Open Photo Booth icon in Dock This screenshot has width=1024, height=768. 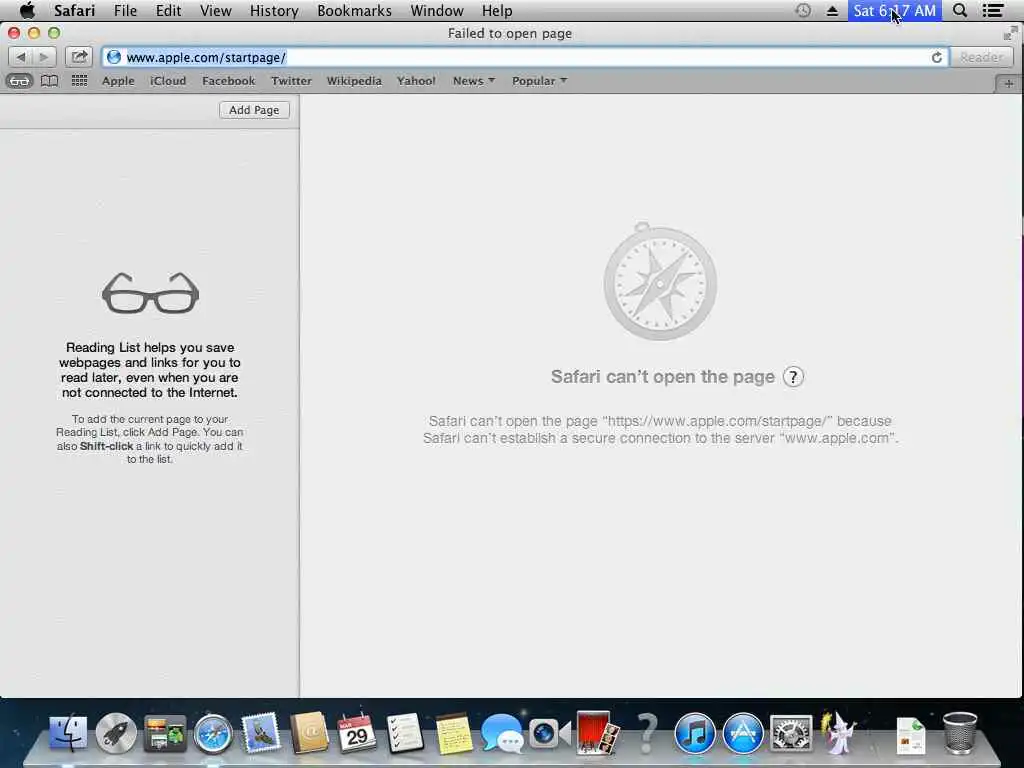pyautogui.click(x=598, y=733)
